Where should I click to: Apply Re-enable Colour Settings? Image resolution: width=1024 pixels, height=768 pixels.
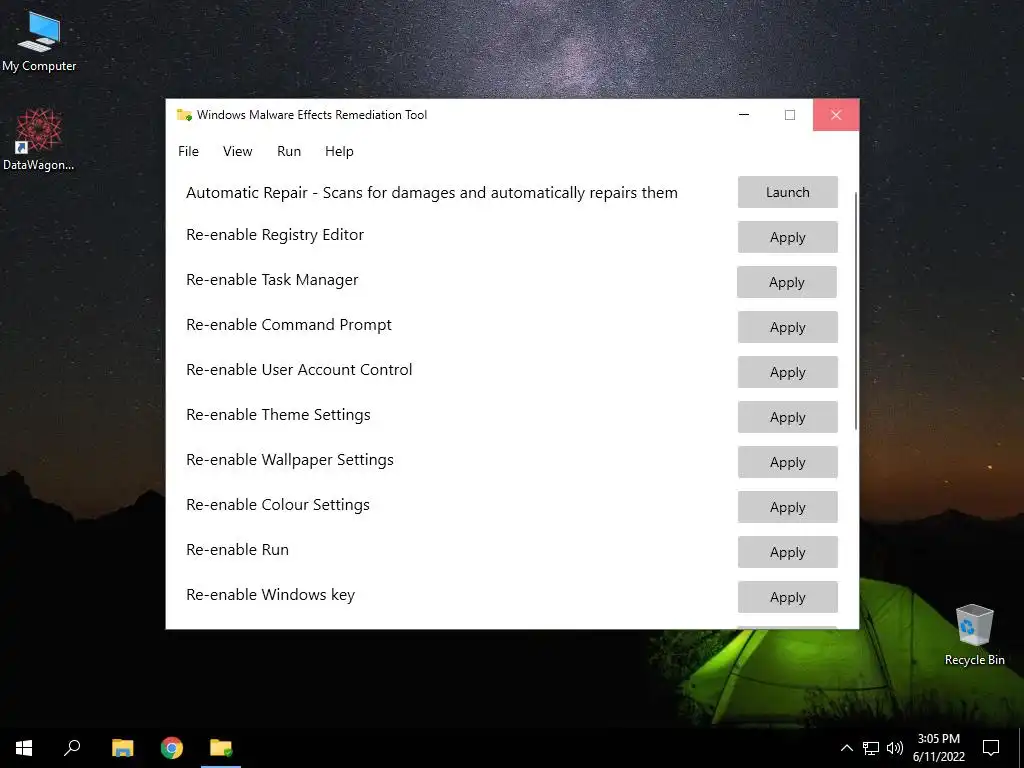(x=788, y=507)
